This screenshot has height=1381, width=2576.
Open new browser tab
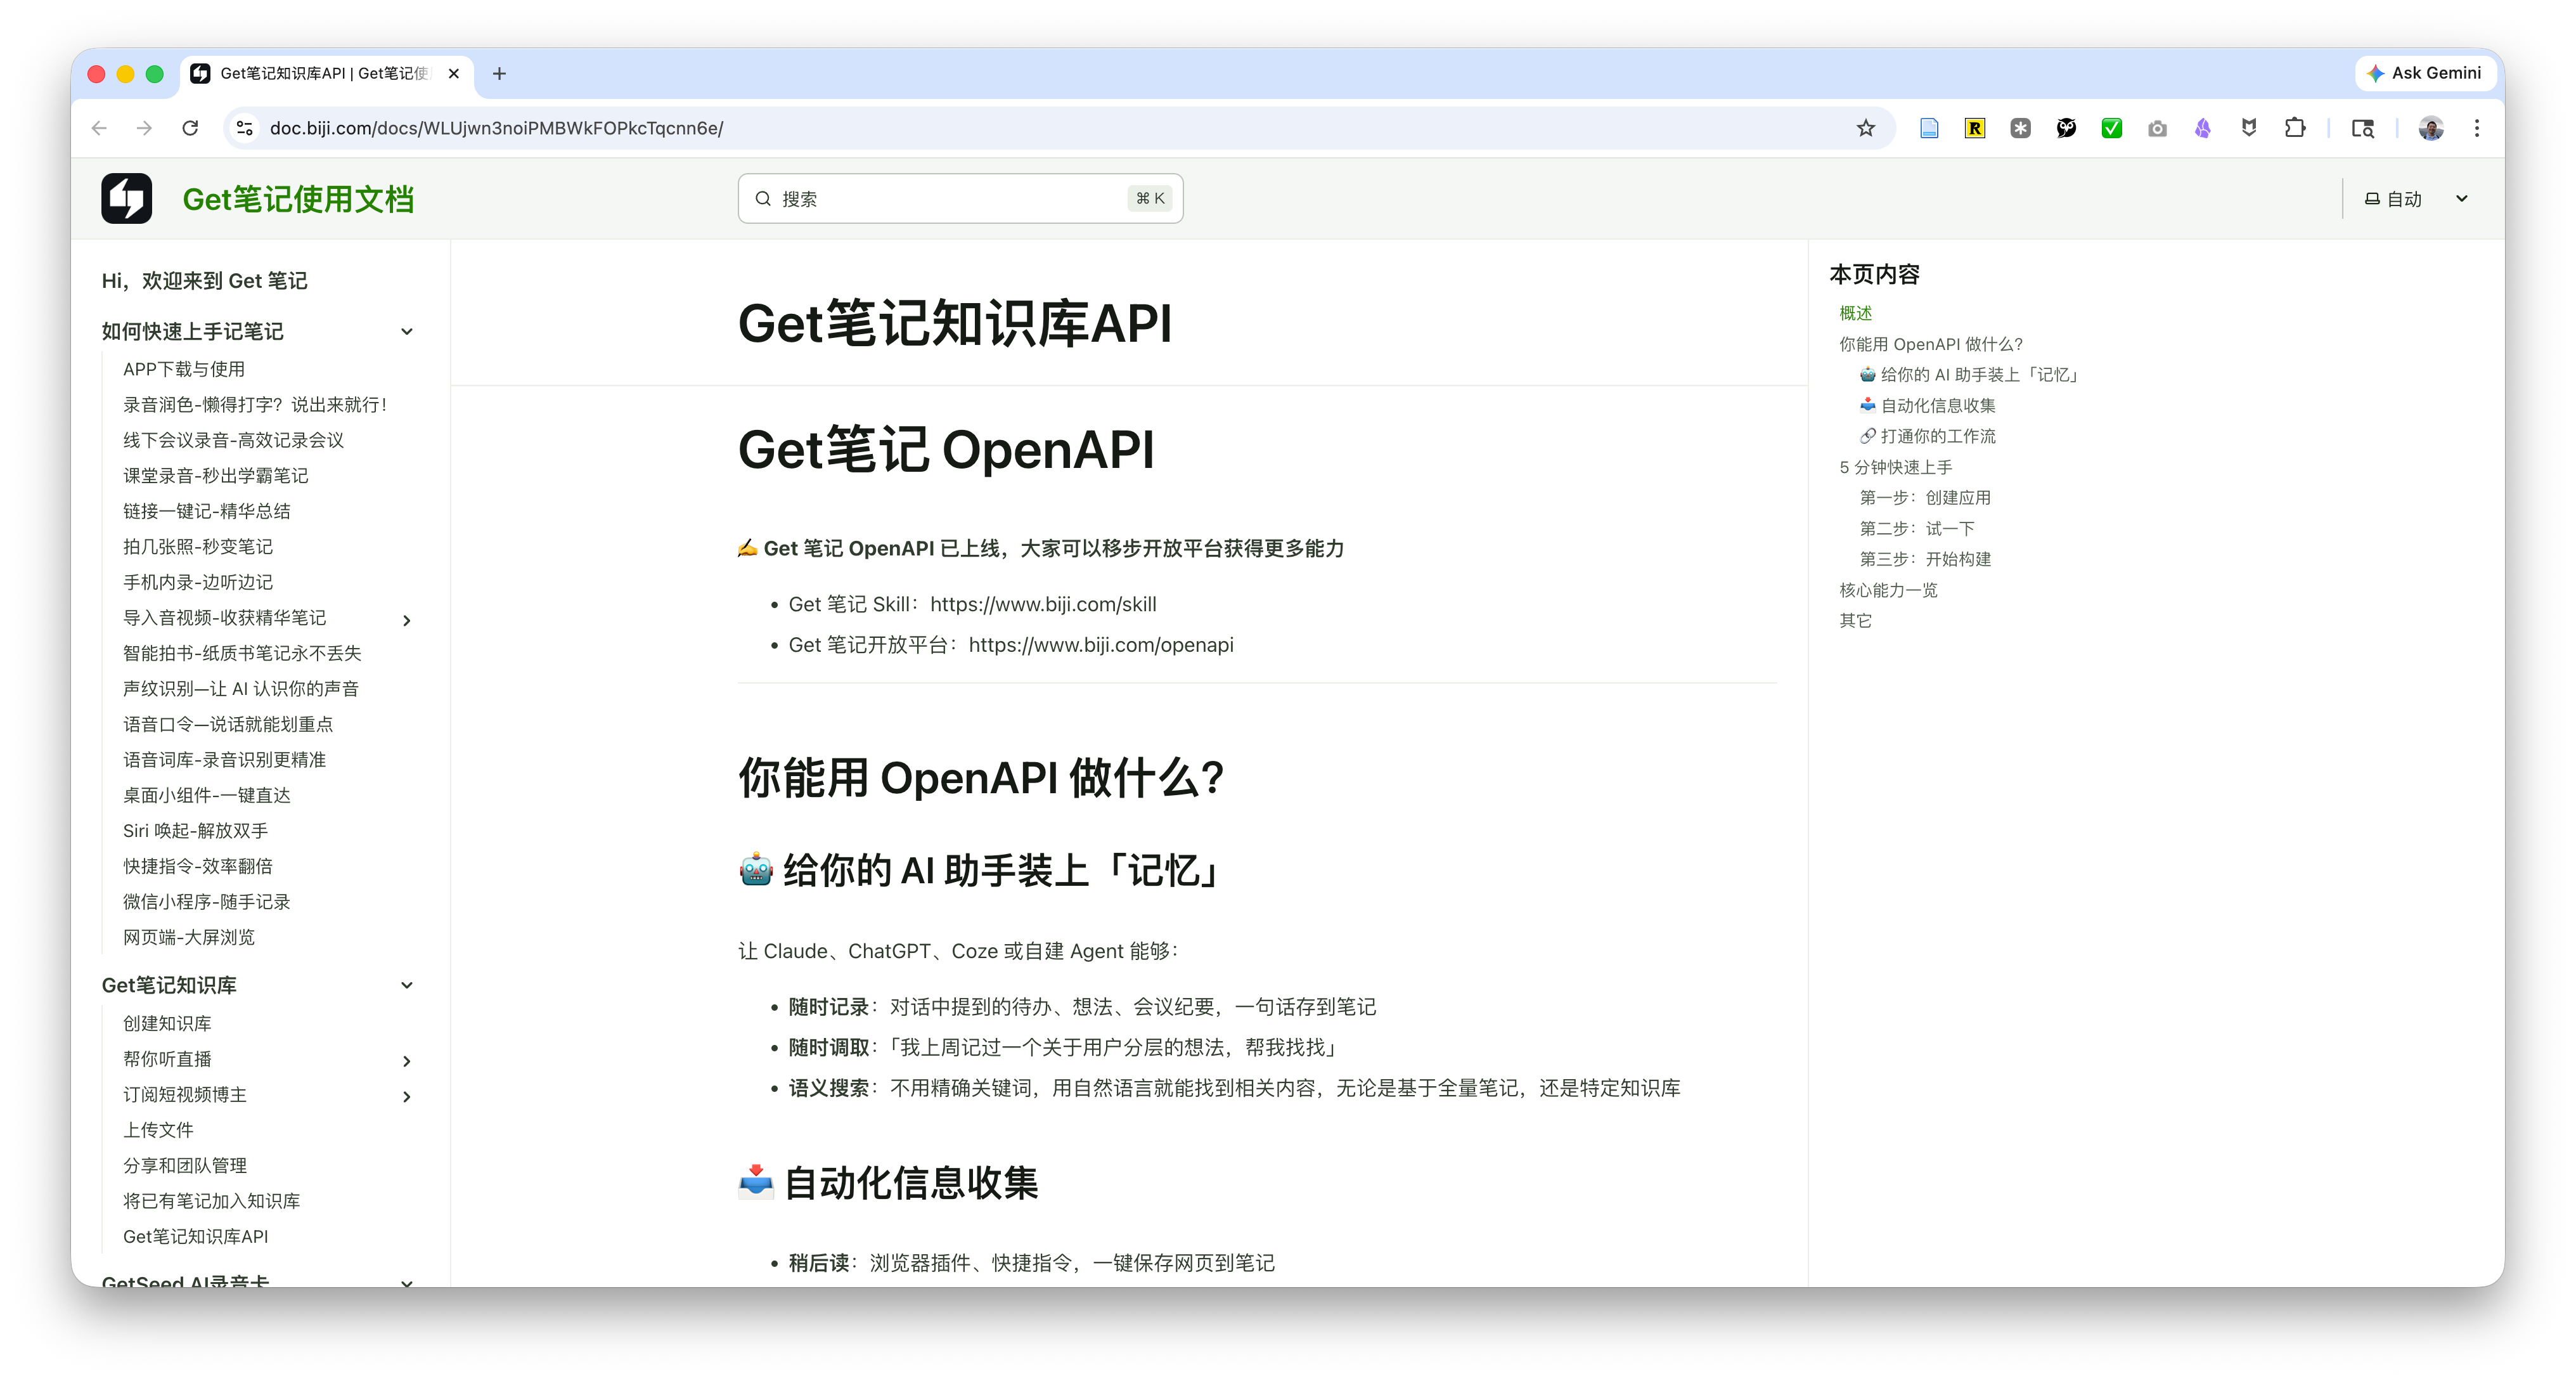coord(499,73)
